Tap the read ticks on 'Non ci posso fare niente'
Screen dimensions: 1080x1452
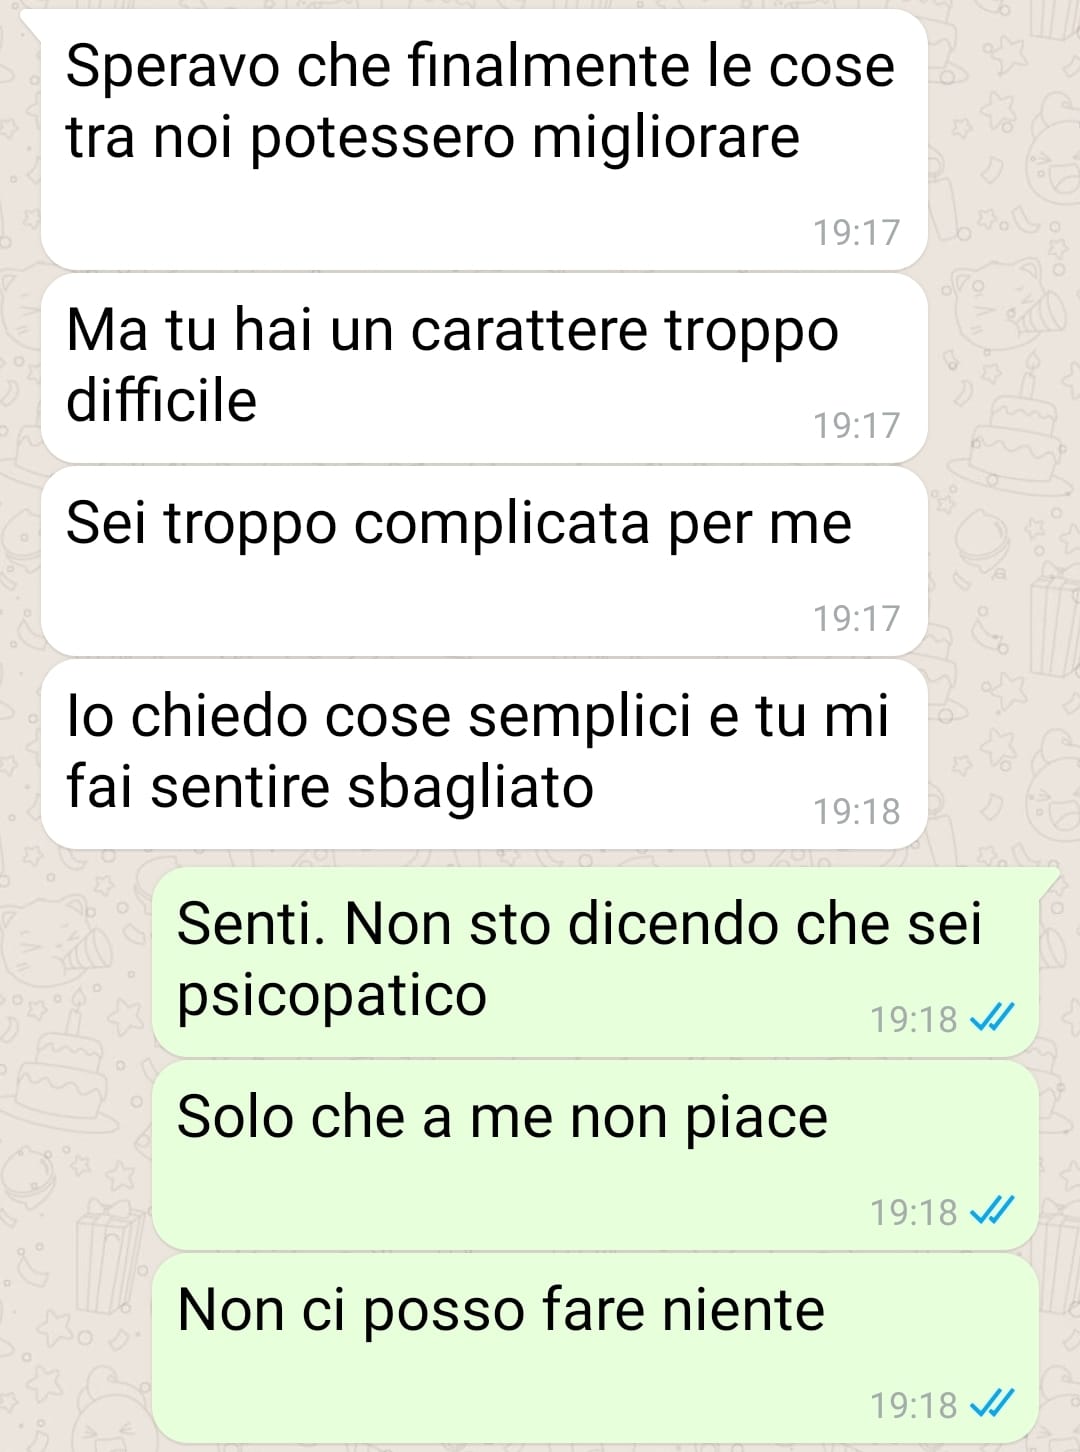click(993, 1404)
